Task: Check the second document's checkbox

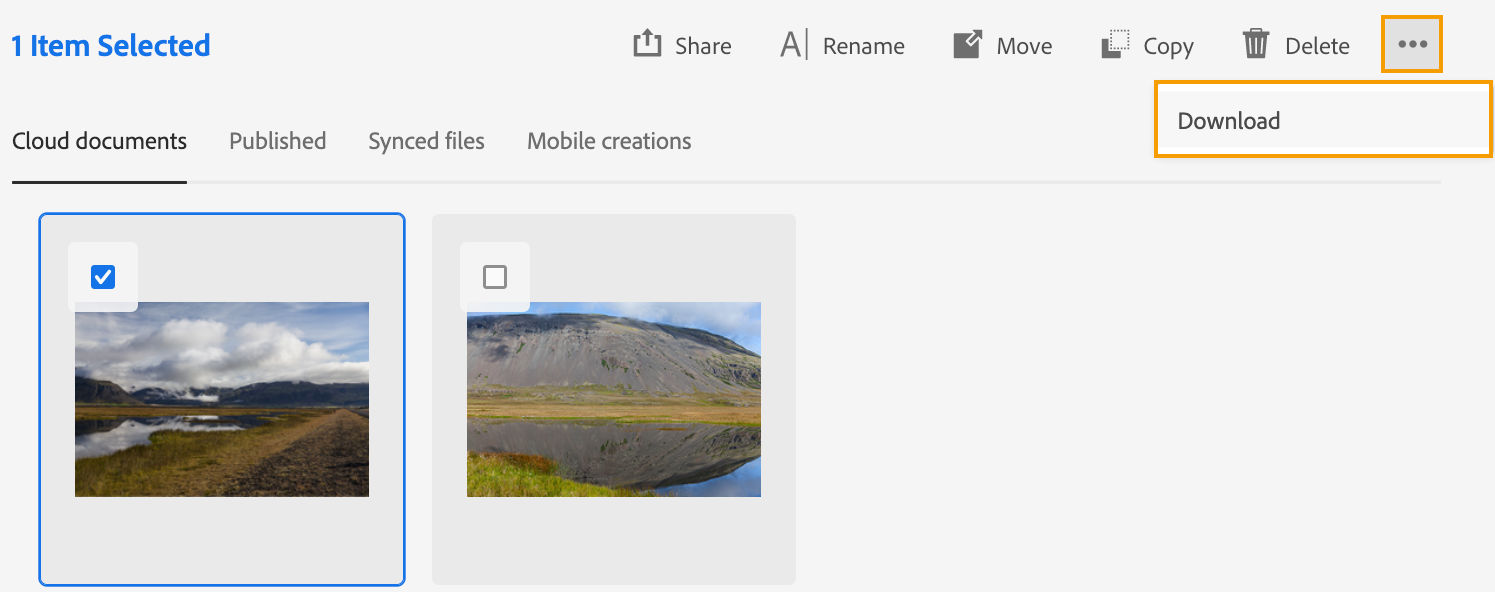Action: 495,277
